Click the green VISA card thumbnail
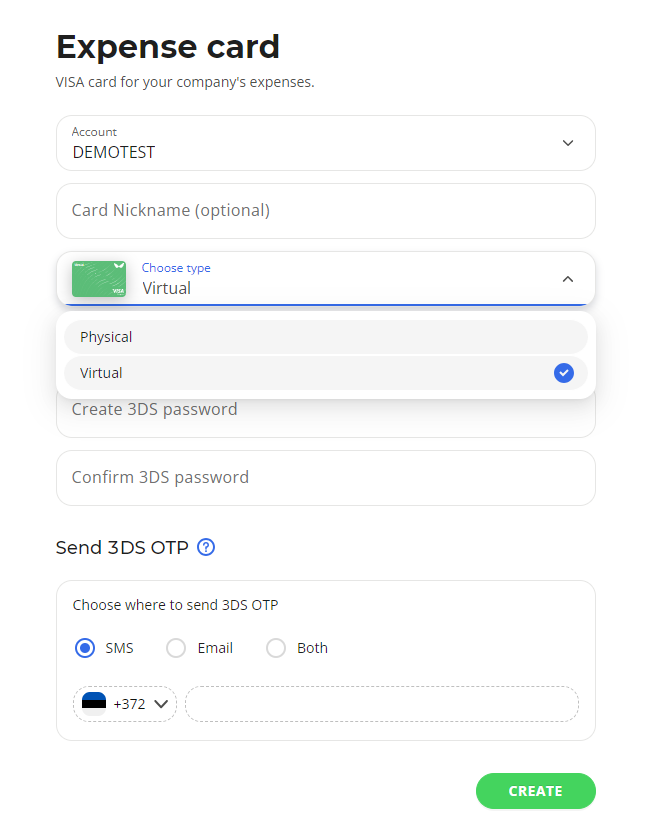The image size is (646, 816). [99, 279]
